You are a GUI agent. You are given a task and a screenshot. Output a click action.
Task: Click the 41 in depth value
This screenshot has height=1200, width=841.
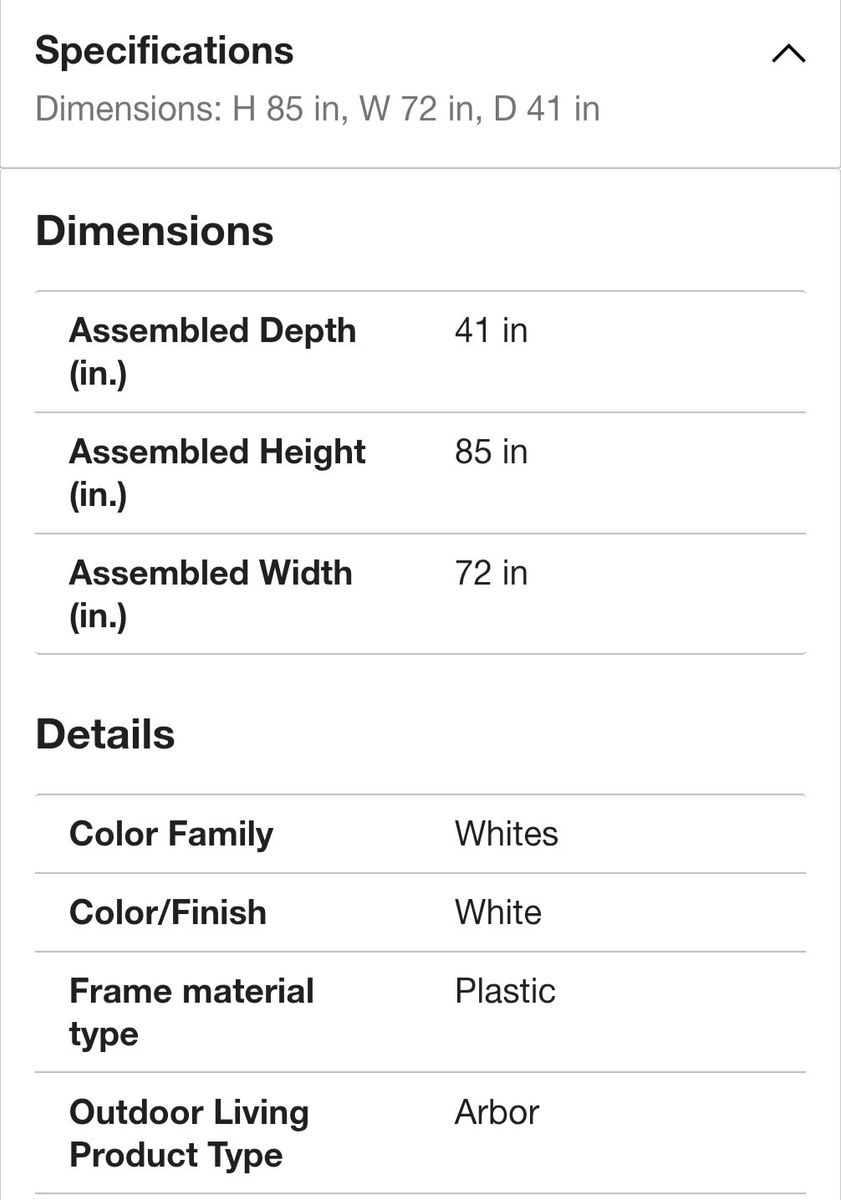click(x=491, y=331)
